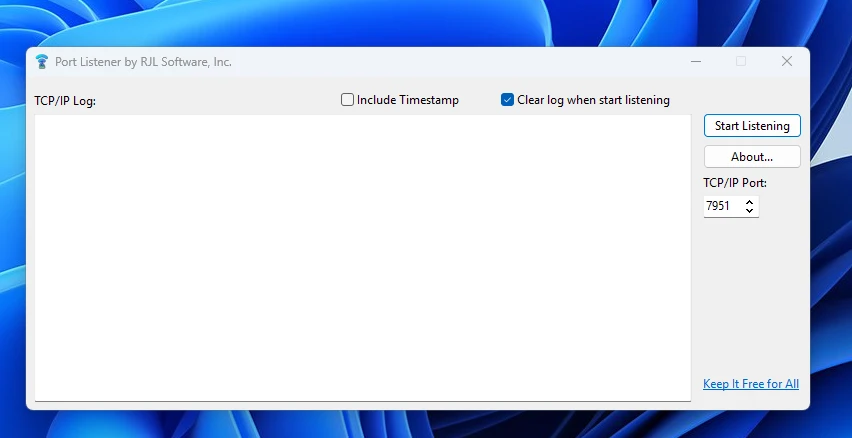The image size is (852, 438).
Task: Click the greyed-out maximize button
Action: [x=741, y=62]
